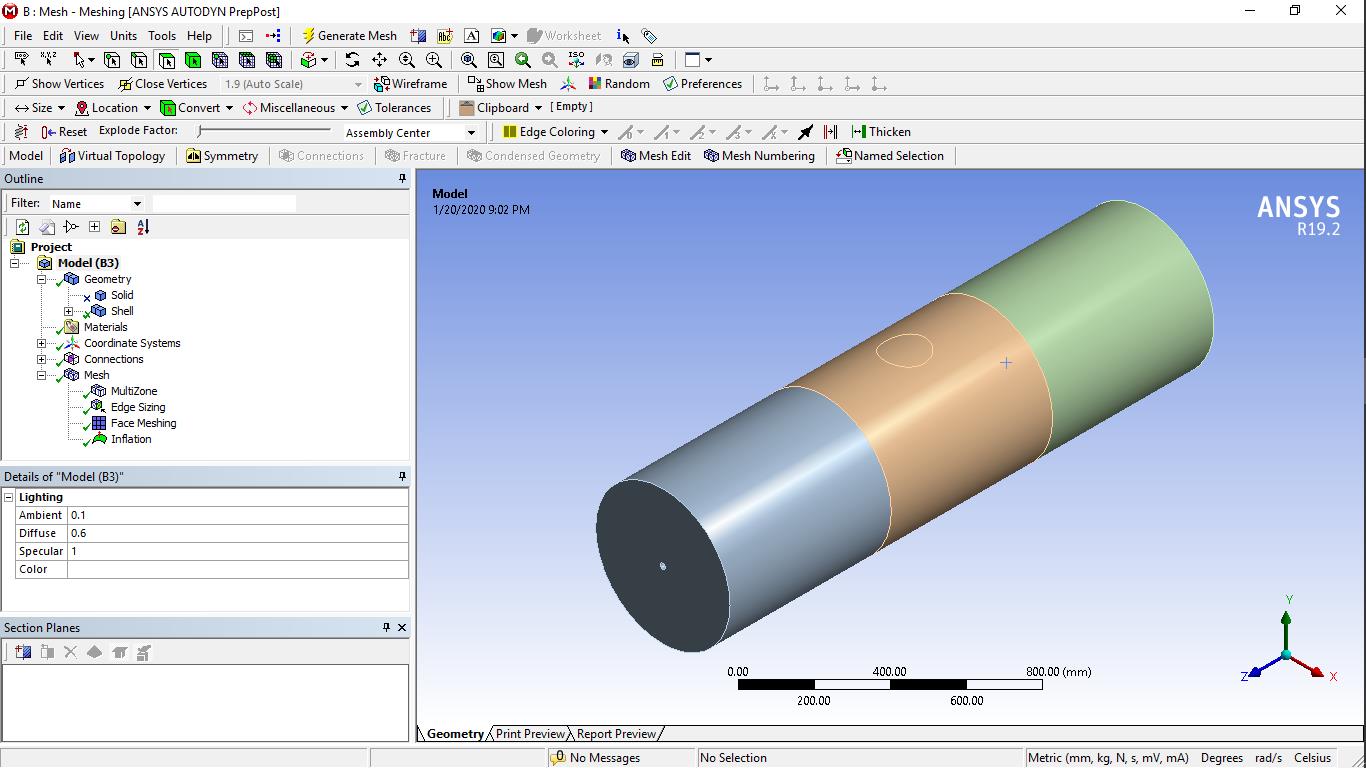The image size is (1366, 768).
Task: Switch to ISO isometric view icon
Action: click(576, 60)
